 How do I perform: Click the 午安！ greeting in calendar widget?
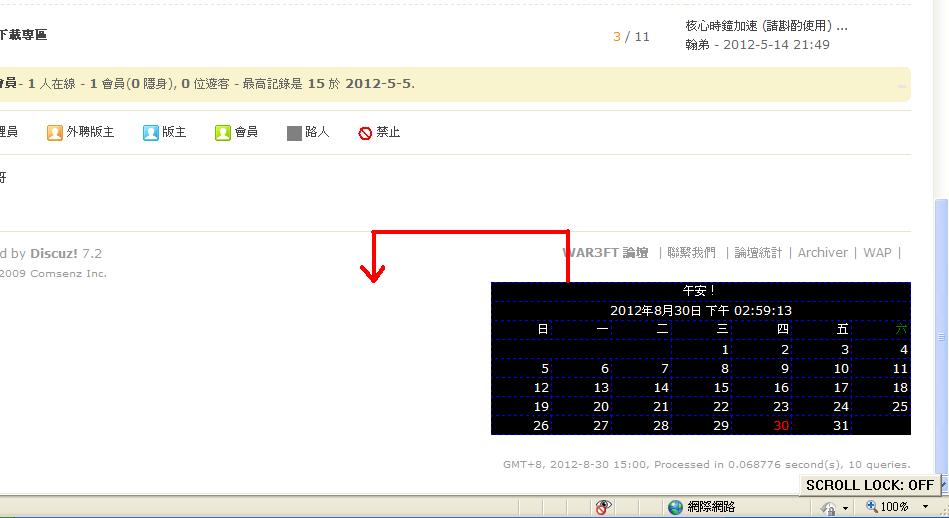700,291
